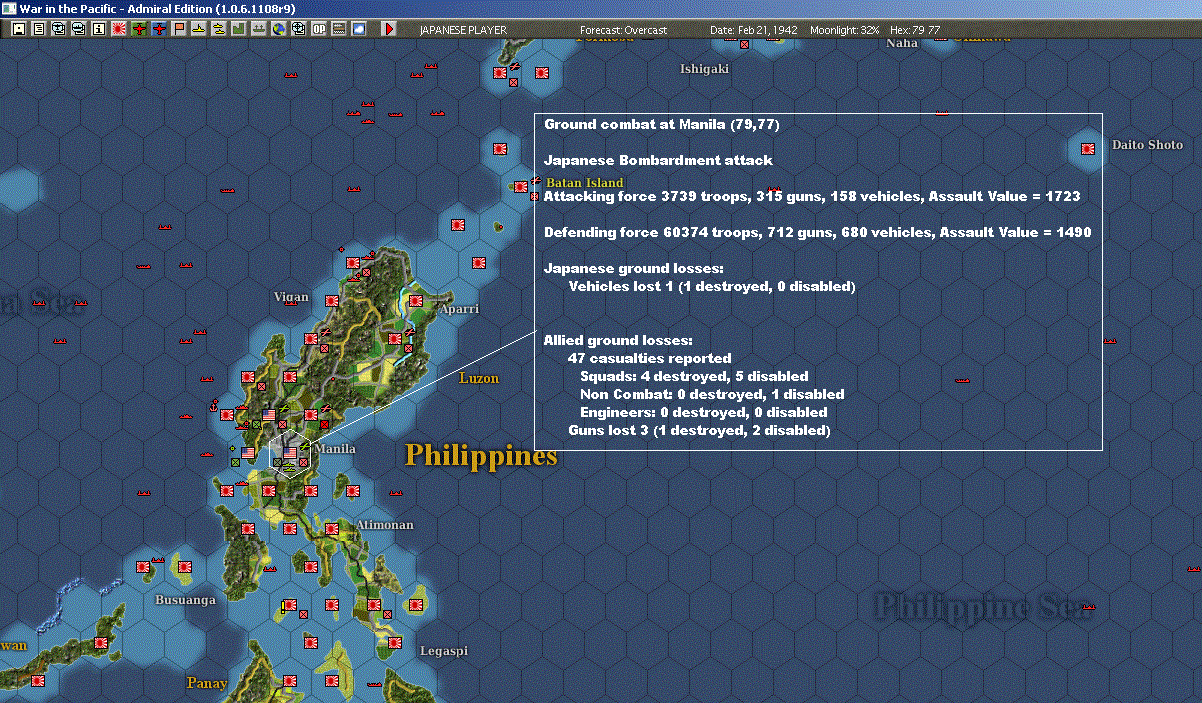
Task: Click the Ishigaki map label
Action: pyautogui.click(x=705, y=69)
